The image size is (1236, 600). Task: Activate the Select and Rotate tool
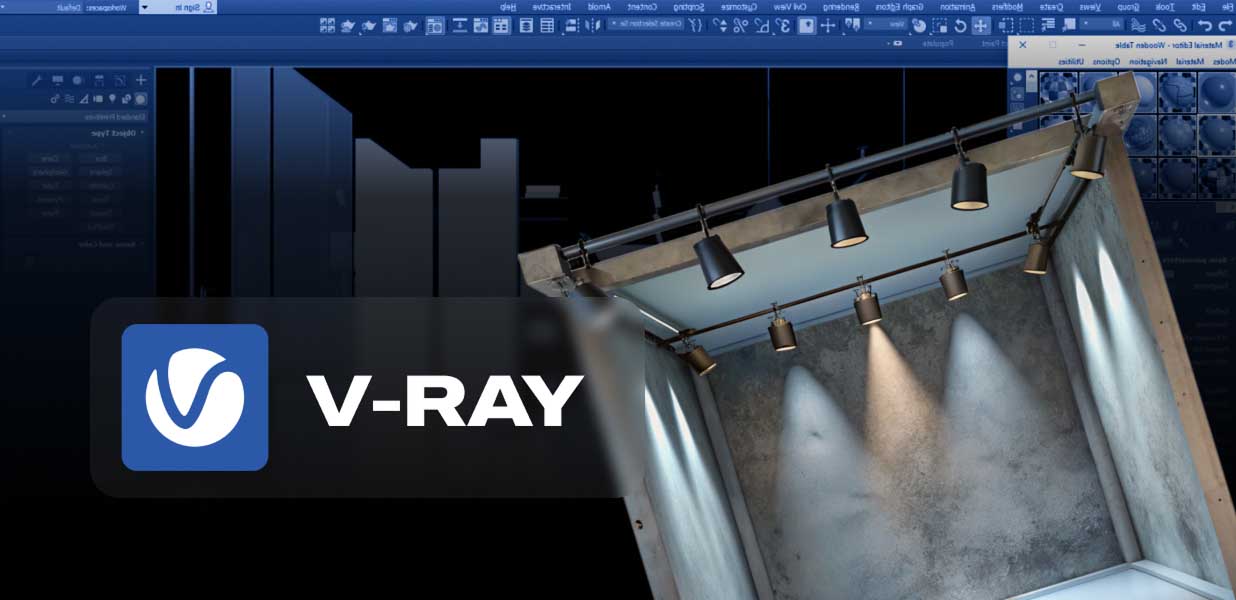(960, 25)
